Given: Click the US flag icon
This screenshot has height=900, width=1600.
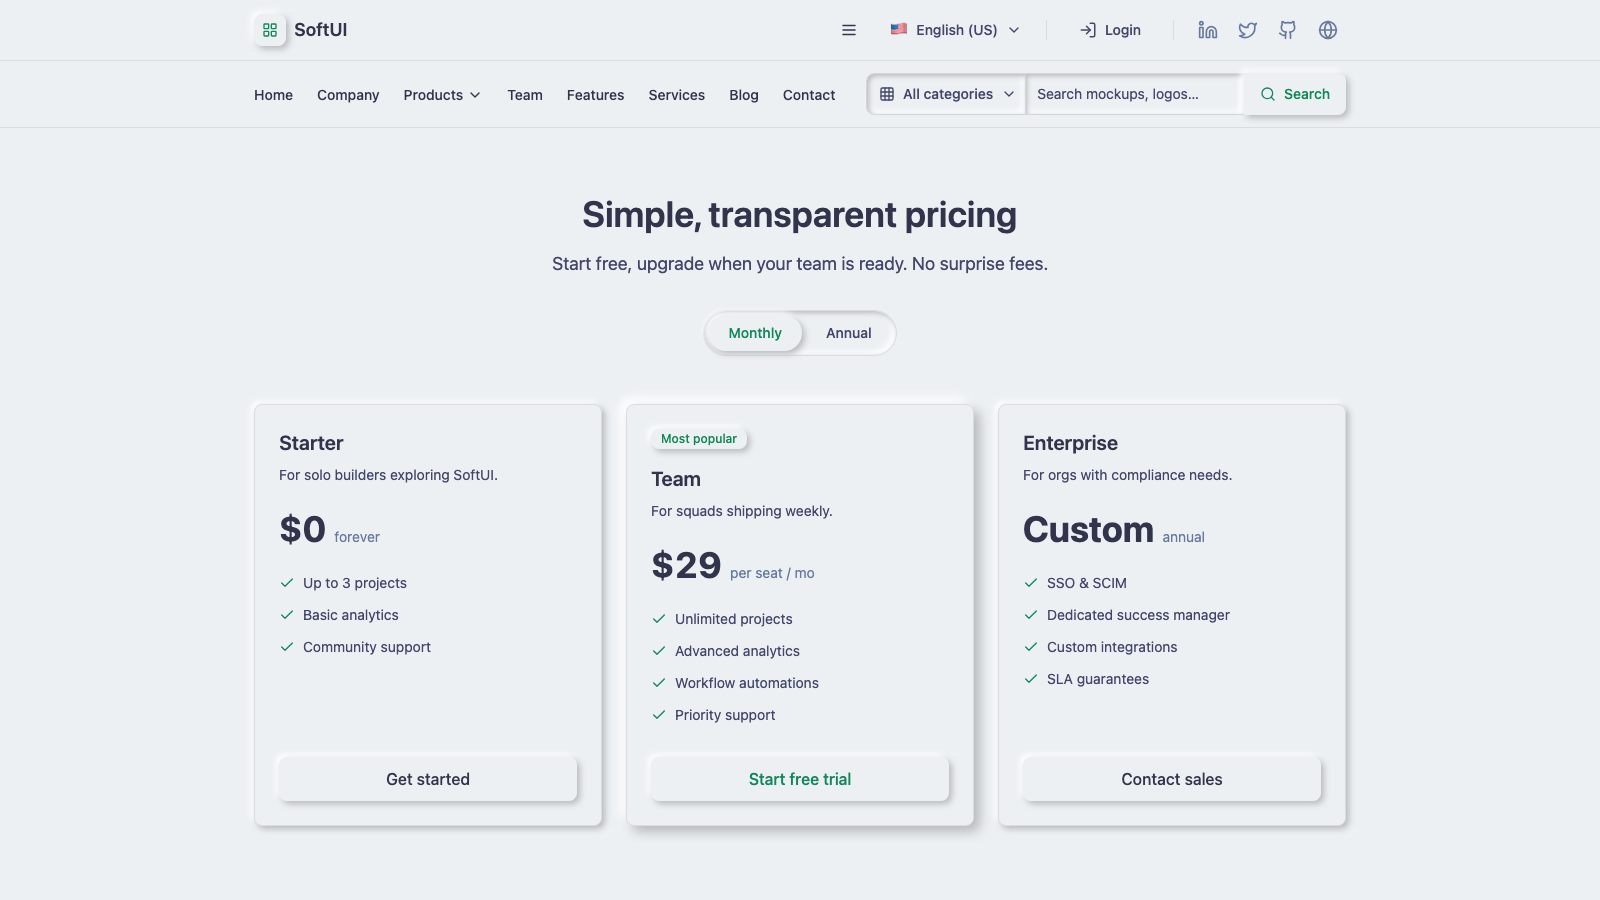Looking at the screenshot, I should point(899,30).
